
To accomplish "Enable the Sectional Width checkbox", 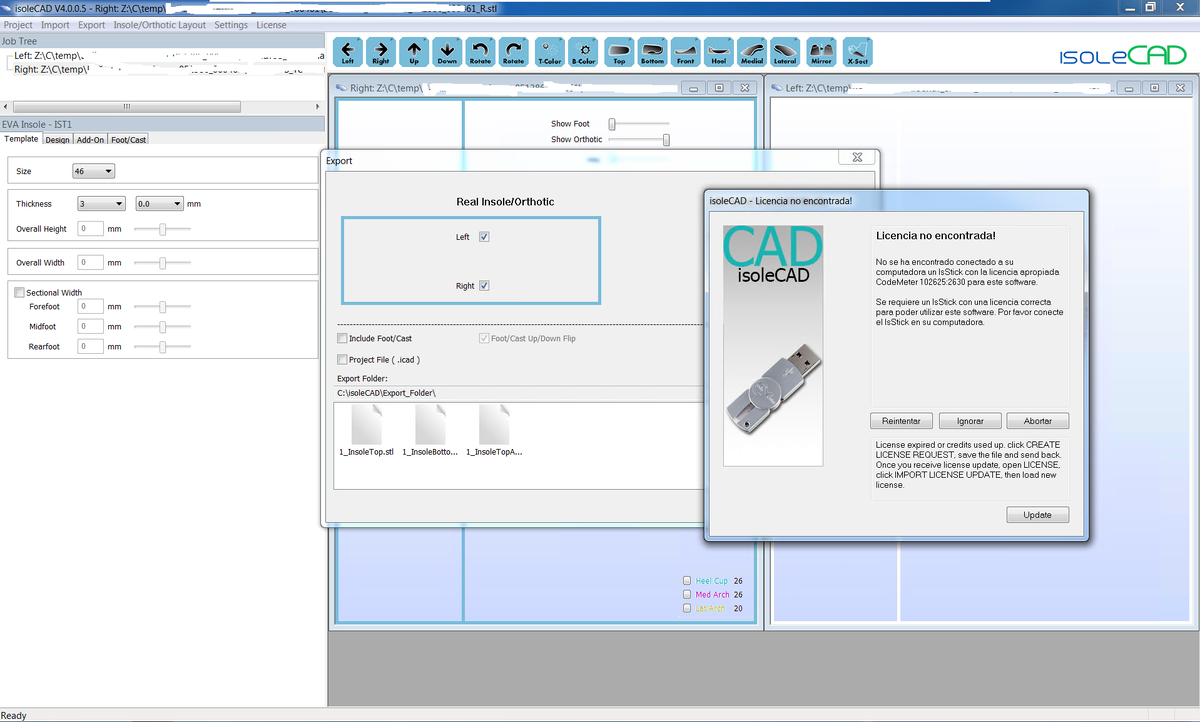I will coord(19,293).
